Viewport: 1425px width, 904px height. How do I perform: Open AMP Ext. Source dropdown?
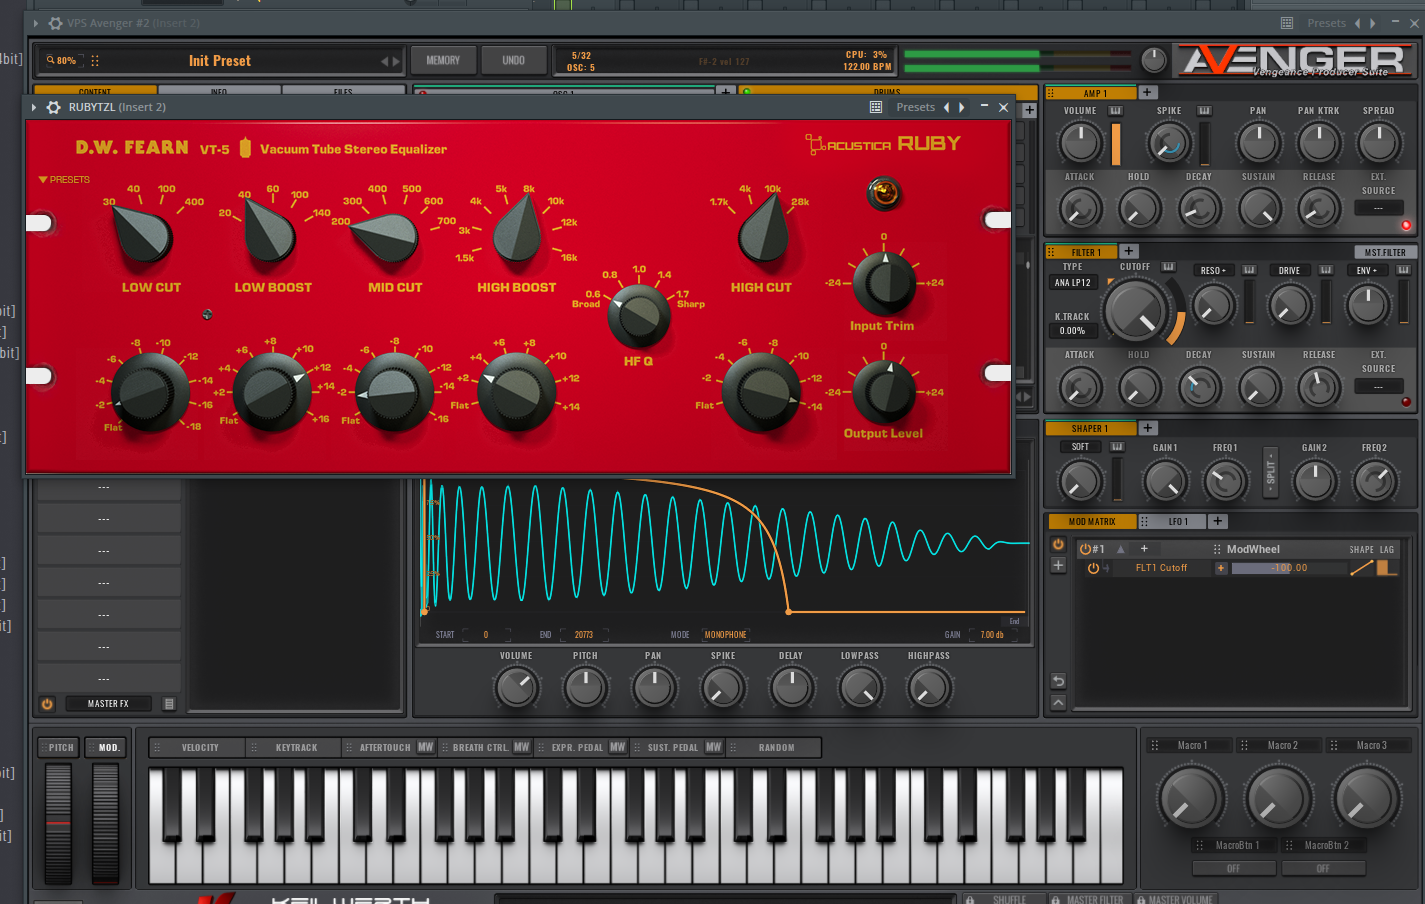[x=1378, y=208]
